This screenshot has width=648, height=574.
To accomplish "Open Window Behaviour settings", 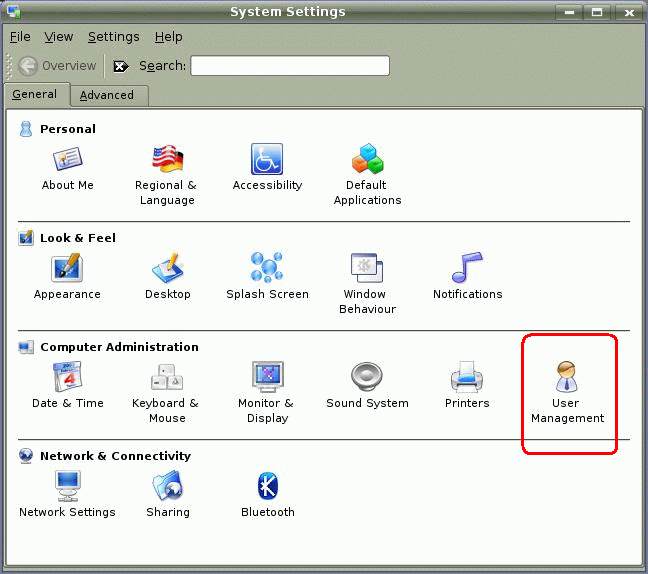I will coord(367,269).
